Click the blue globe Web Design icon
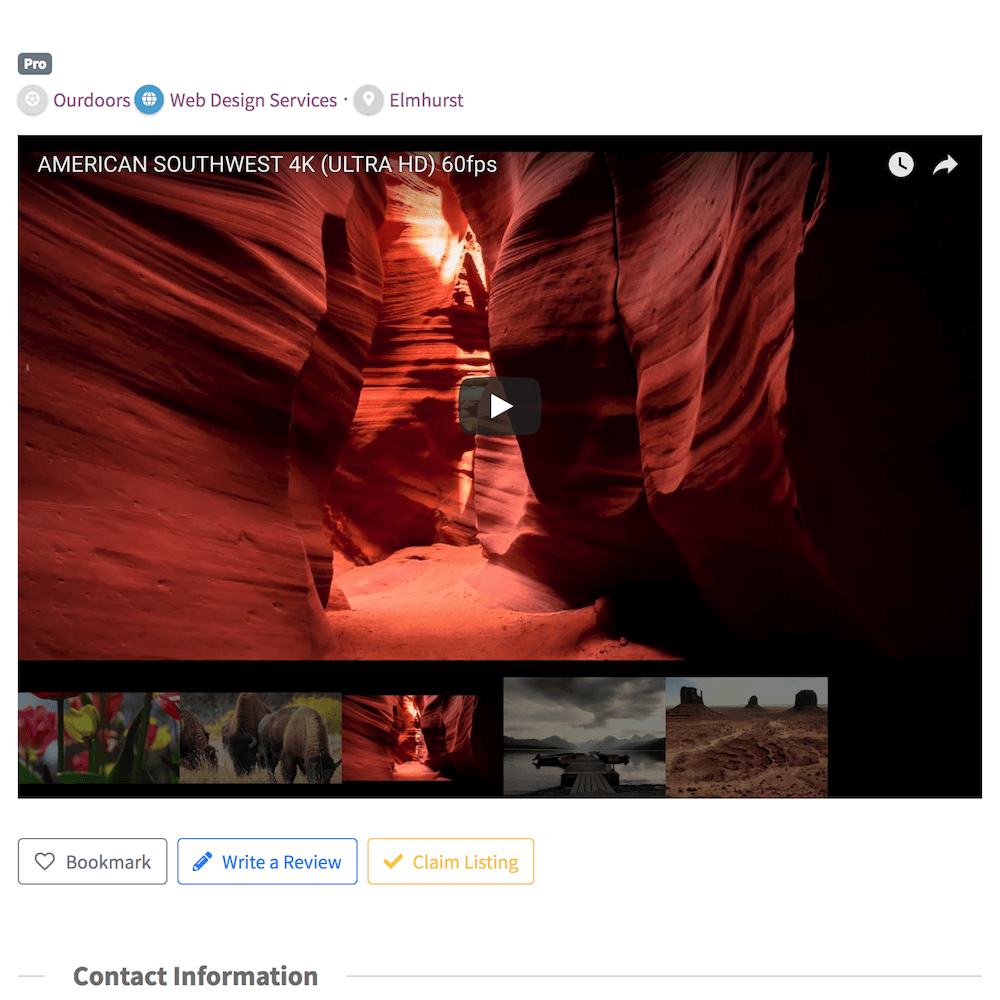Viewport: 1000px width, 1000px height. [149, 100]
